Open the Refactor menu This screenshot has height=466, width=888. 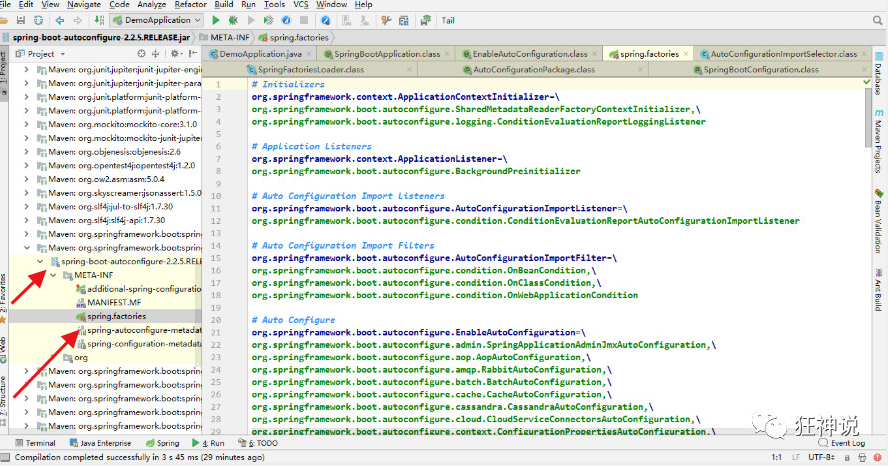[x=190, y=5]
